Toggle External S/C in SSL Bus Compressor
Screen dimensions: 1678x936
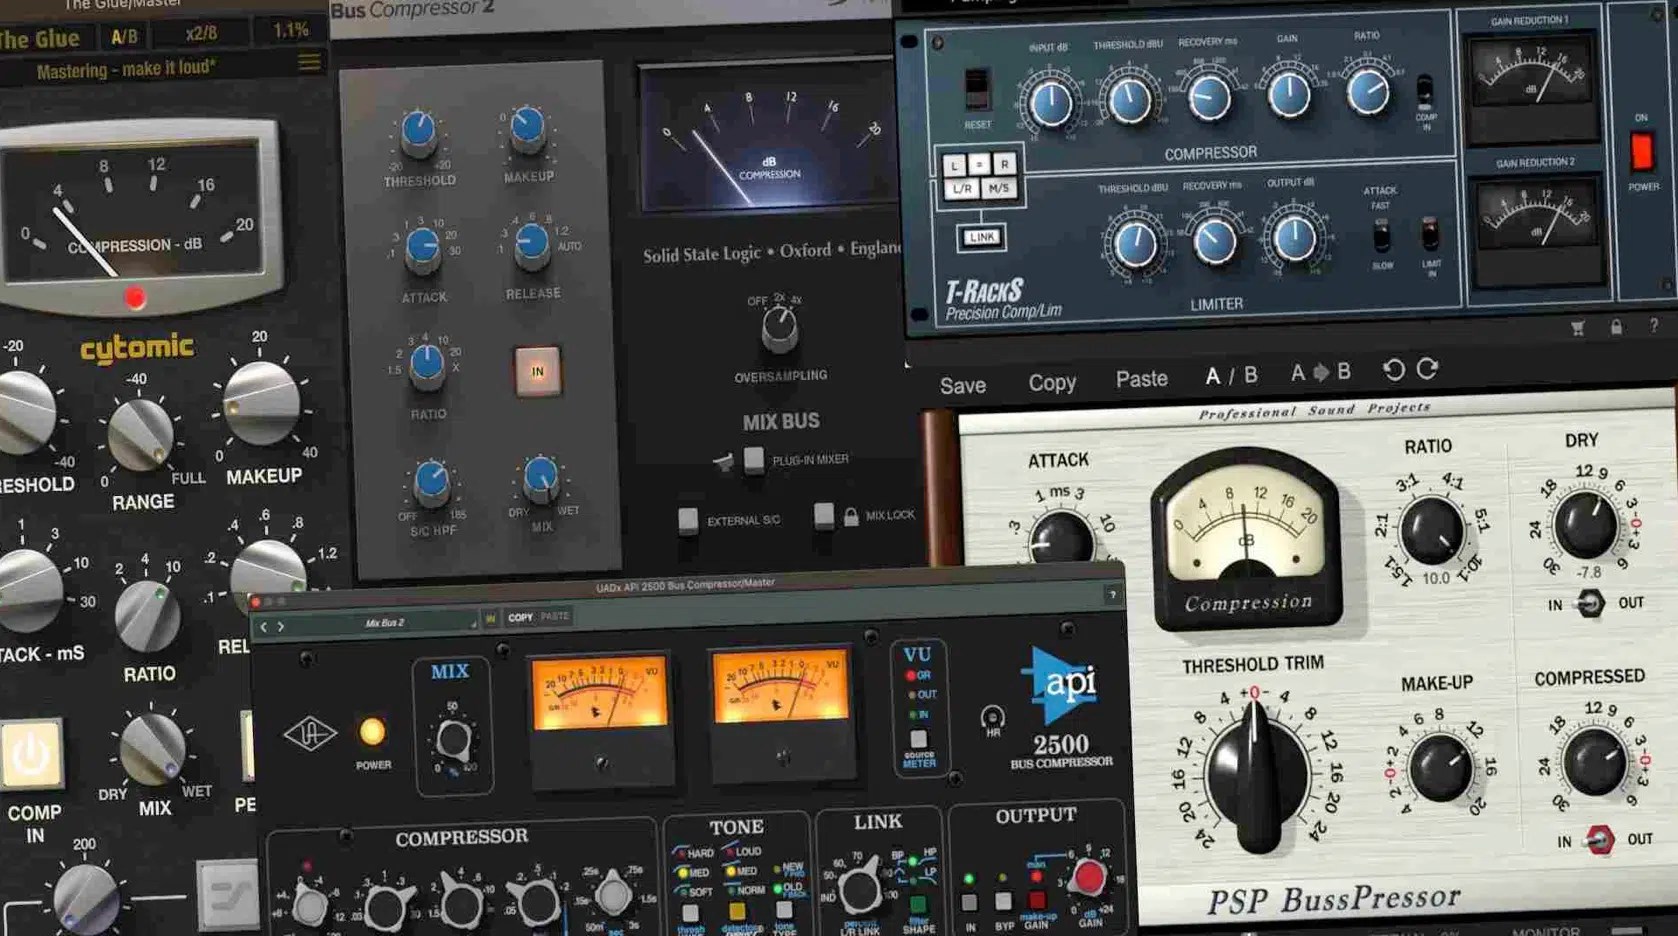click(688, 521)
